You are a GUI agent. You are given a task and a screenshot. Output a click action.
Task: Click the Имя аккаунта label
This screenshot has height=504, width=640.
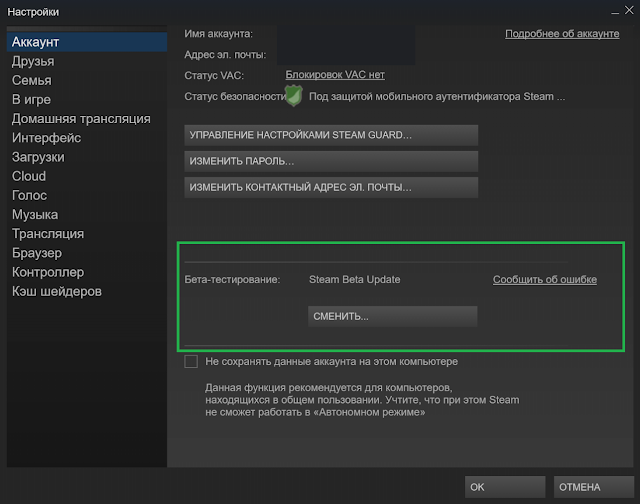tap(218, 34)
